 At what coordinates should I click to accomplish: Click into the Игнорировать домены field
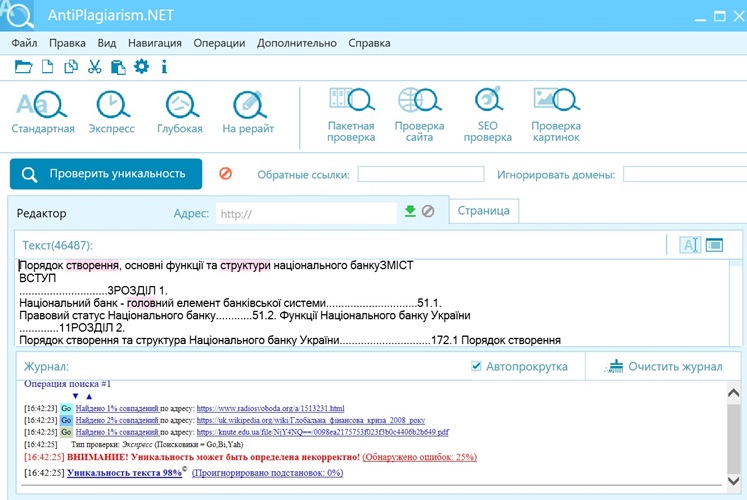pos(685,174)
